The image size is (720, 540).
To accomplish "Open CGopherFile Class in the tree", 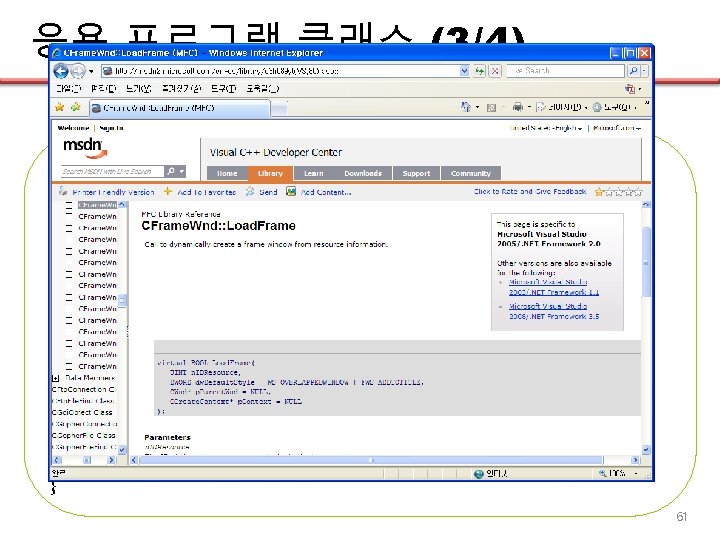I will pos(84,435).
